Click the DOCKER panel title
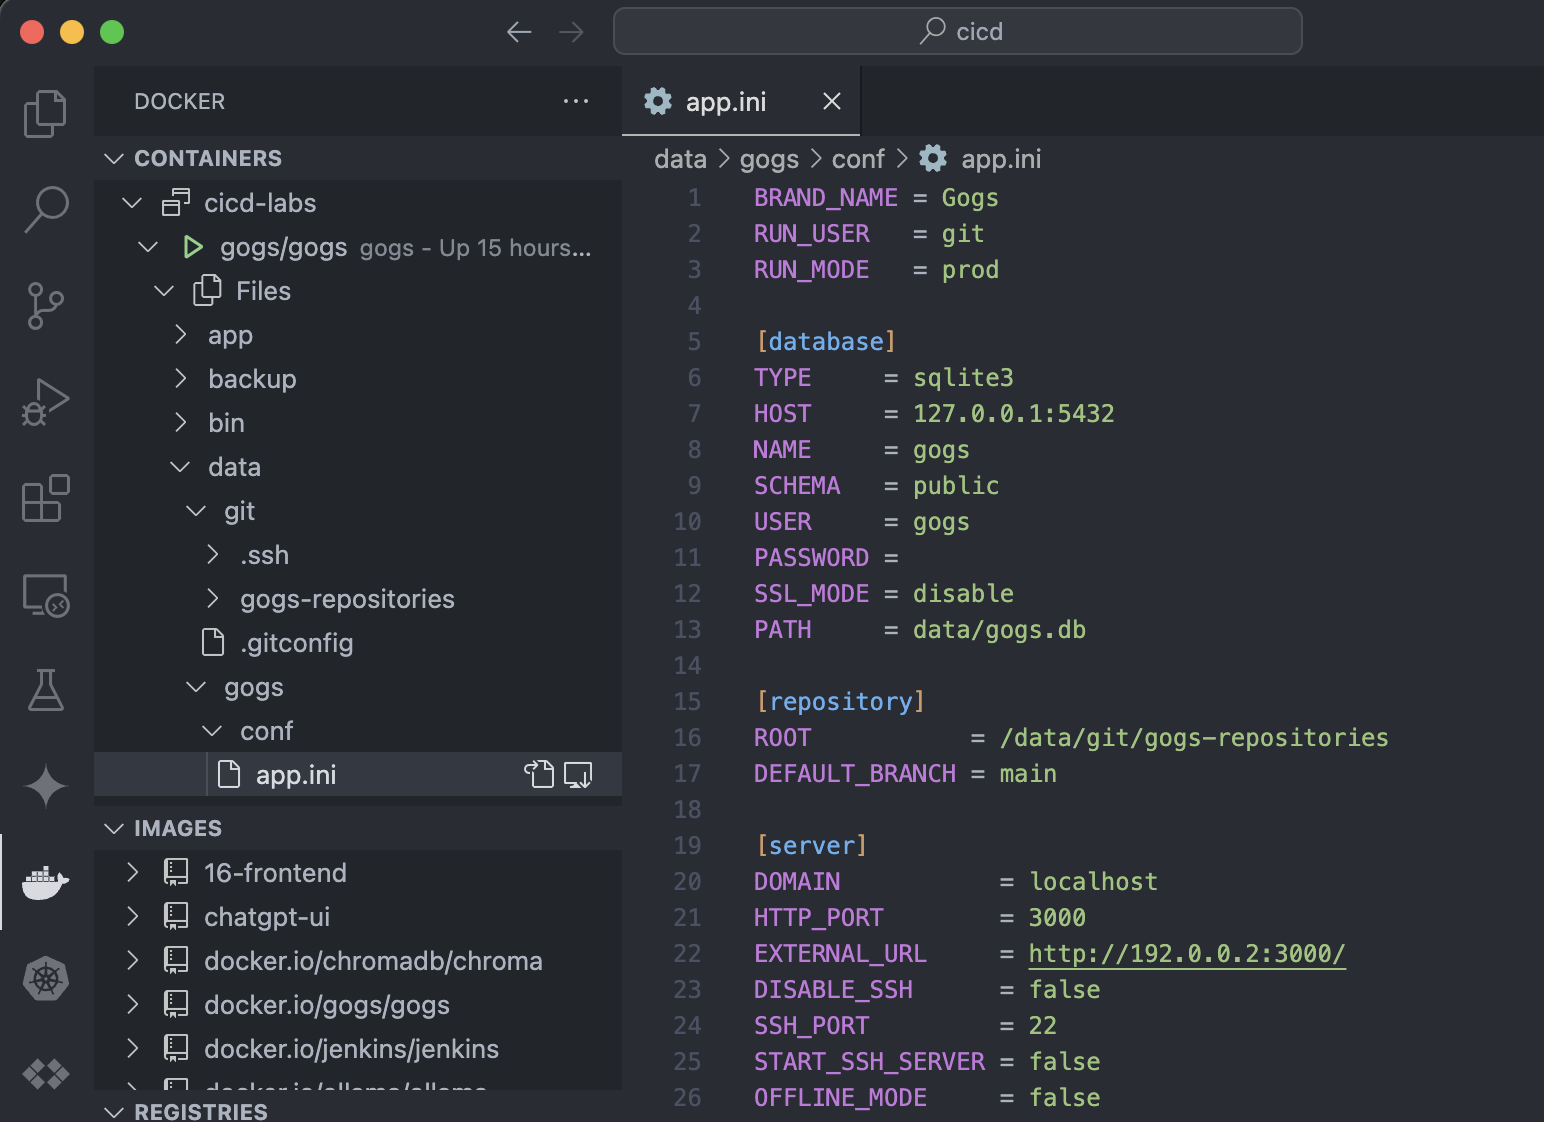 pos(180,101)
